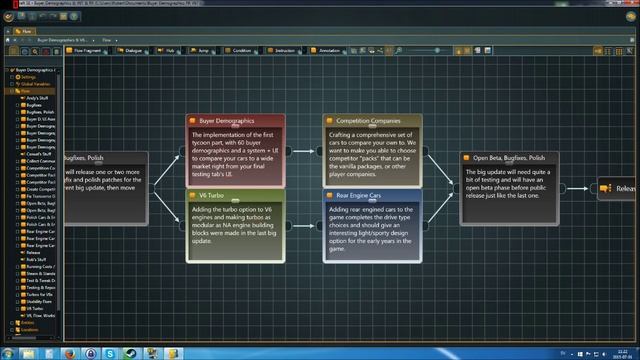Expand the Entities node in navigator
The width and height of the screenshot is (640, 360).
(12, 323)
